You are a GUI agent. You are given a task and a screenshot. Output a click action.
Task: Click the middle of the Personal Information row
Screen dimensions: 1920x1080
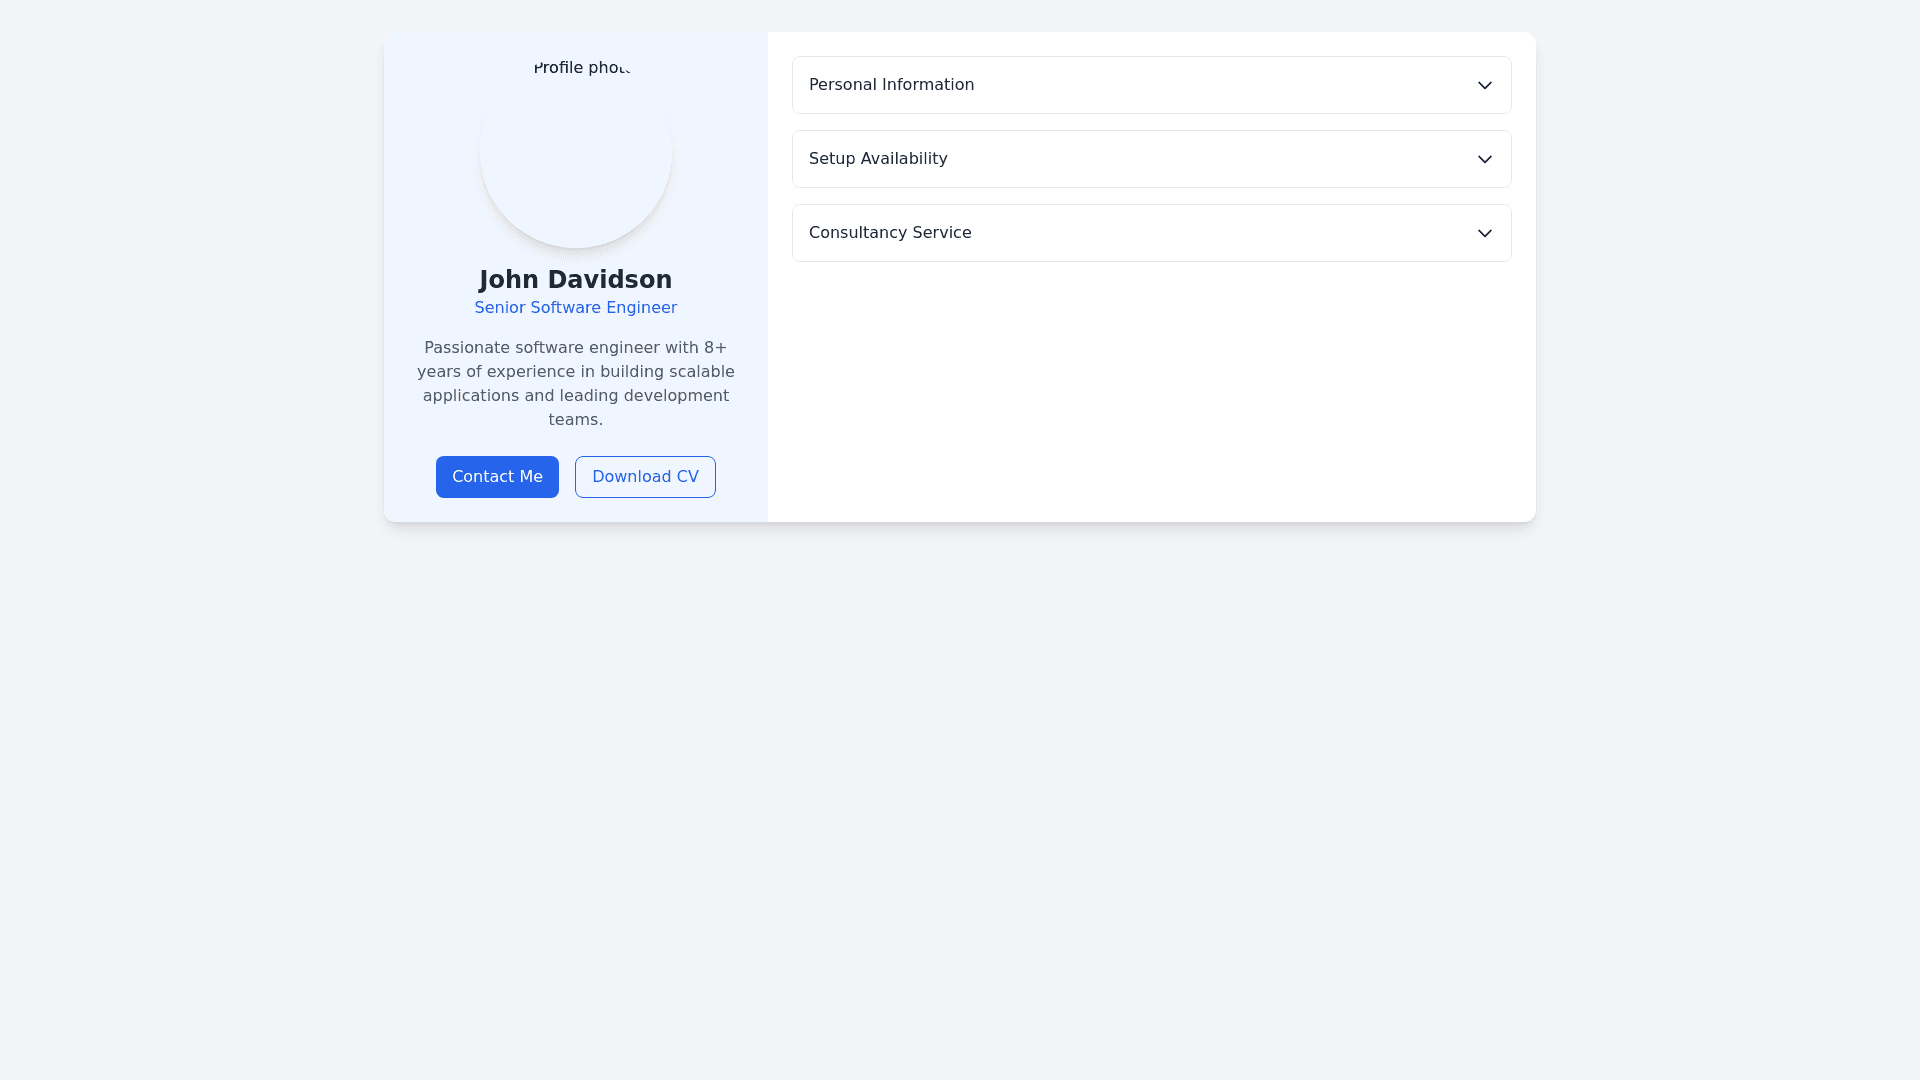[x=1152, y=85]
